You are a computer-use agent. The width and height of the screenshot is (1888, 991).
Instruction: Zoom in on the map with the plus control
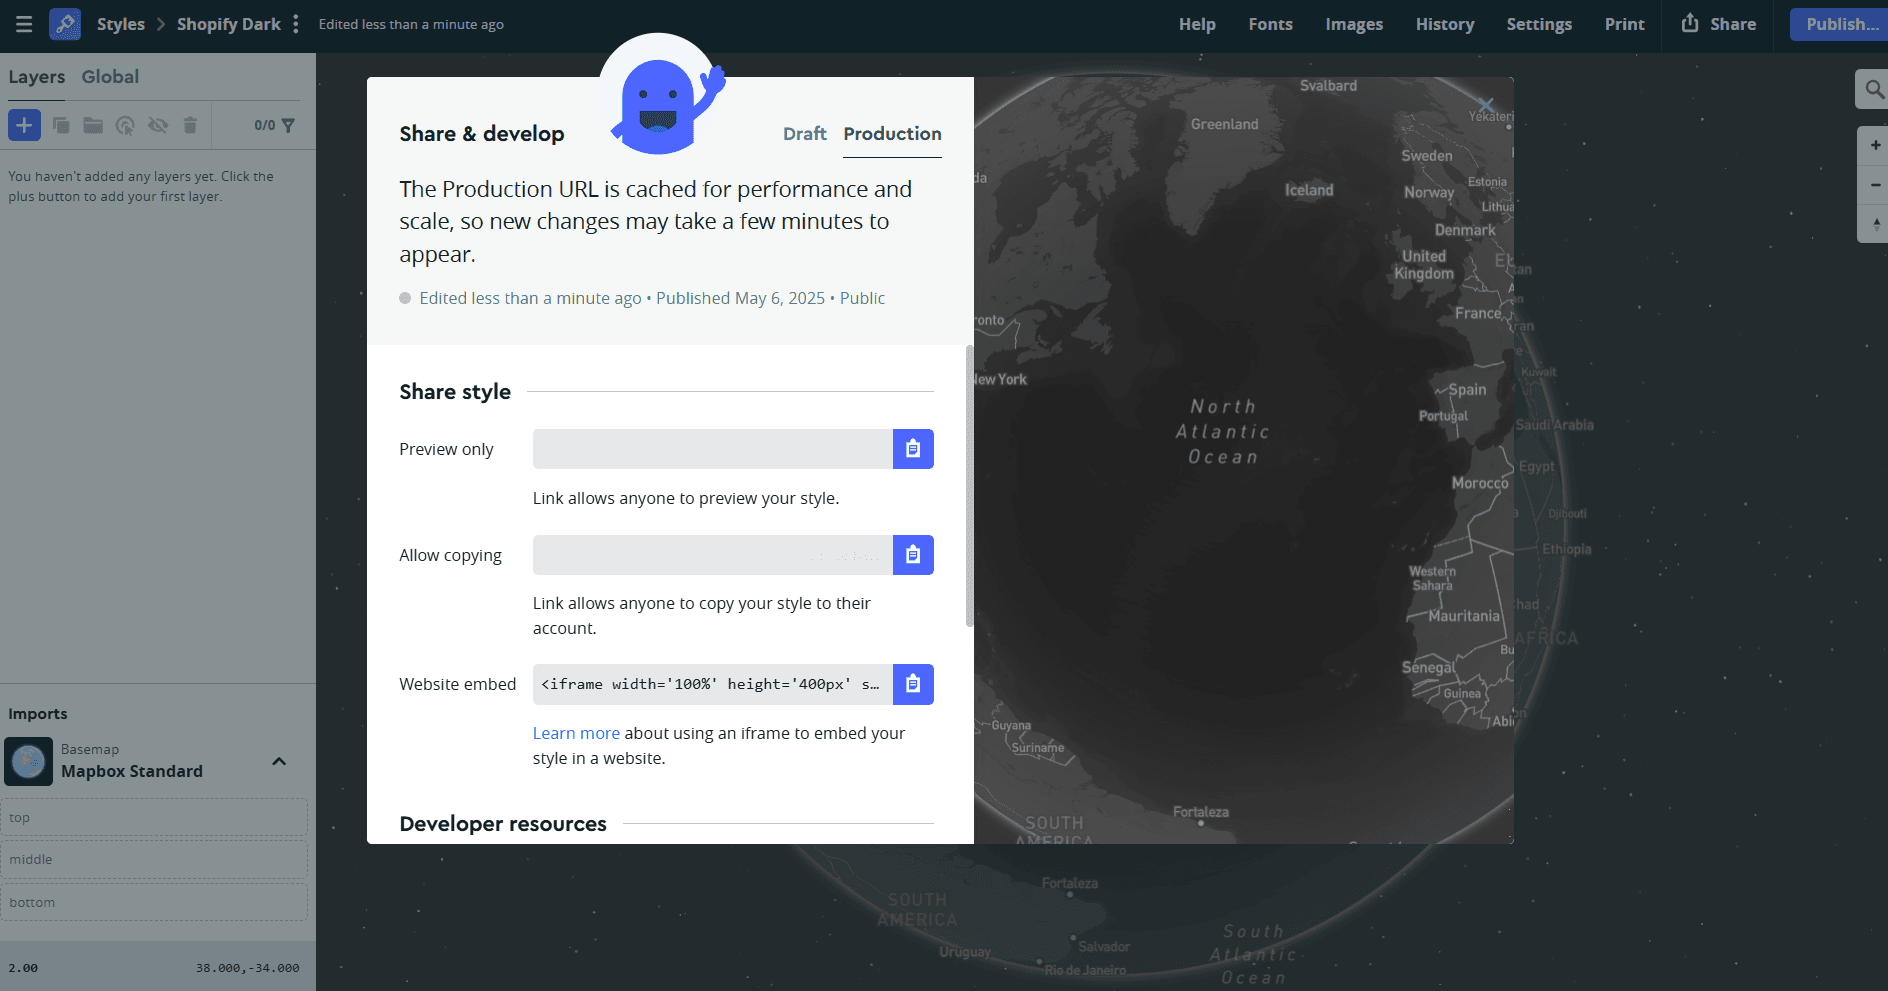point(1874,145)
